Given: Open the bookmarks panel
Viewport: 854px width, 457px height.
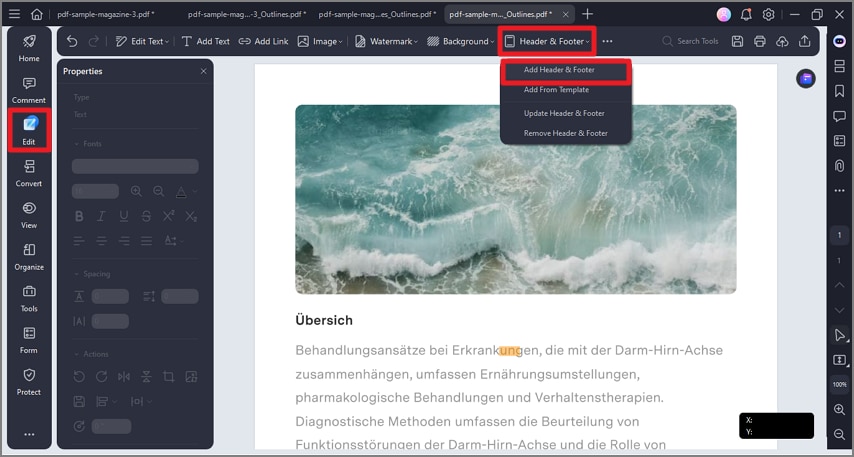Looking at the screenshot, I should click(x=839, y=91).
